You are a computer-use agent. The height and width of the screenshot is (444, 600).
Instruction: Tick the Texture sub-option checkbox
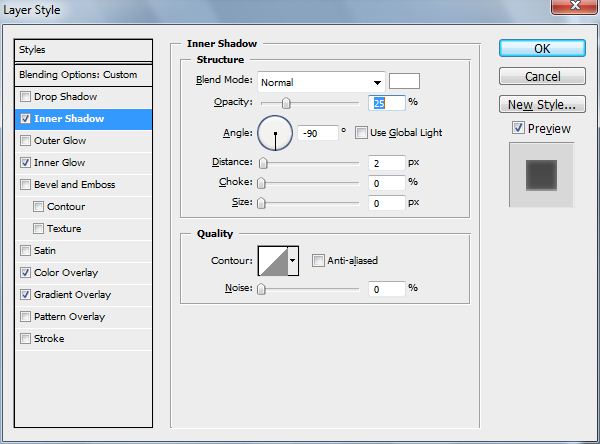(38, 229)
